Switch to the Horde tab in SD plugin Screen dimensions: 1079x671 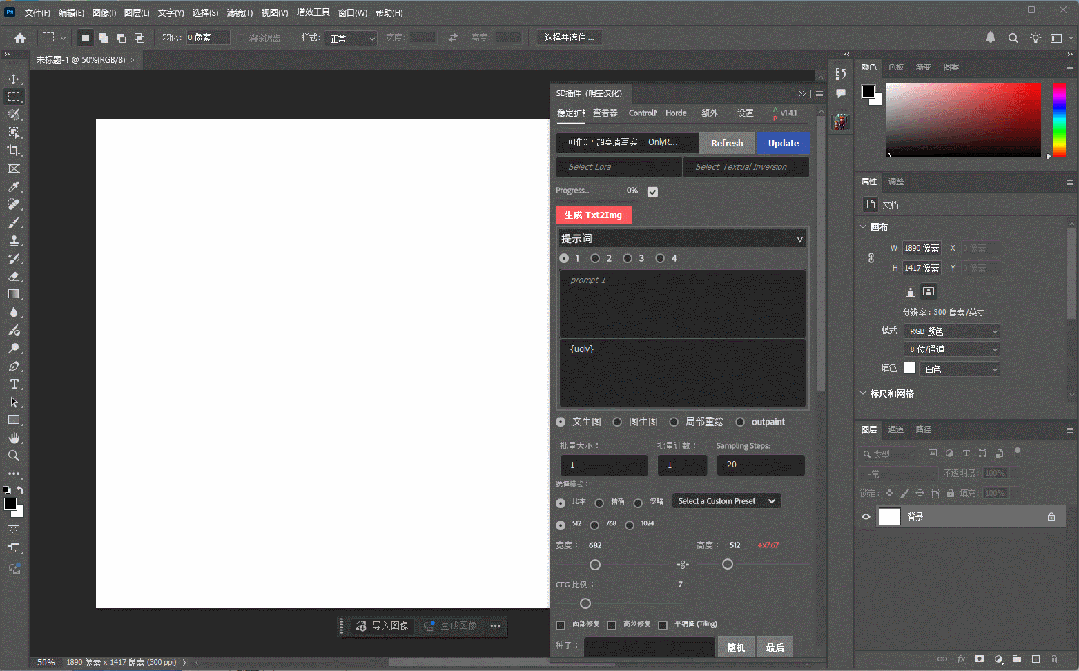[x=676, y=113]
